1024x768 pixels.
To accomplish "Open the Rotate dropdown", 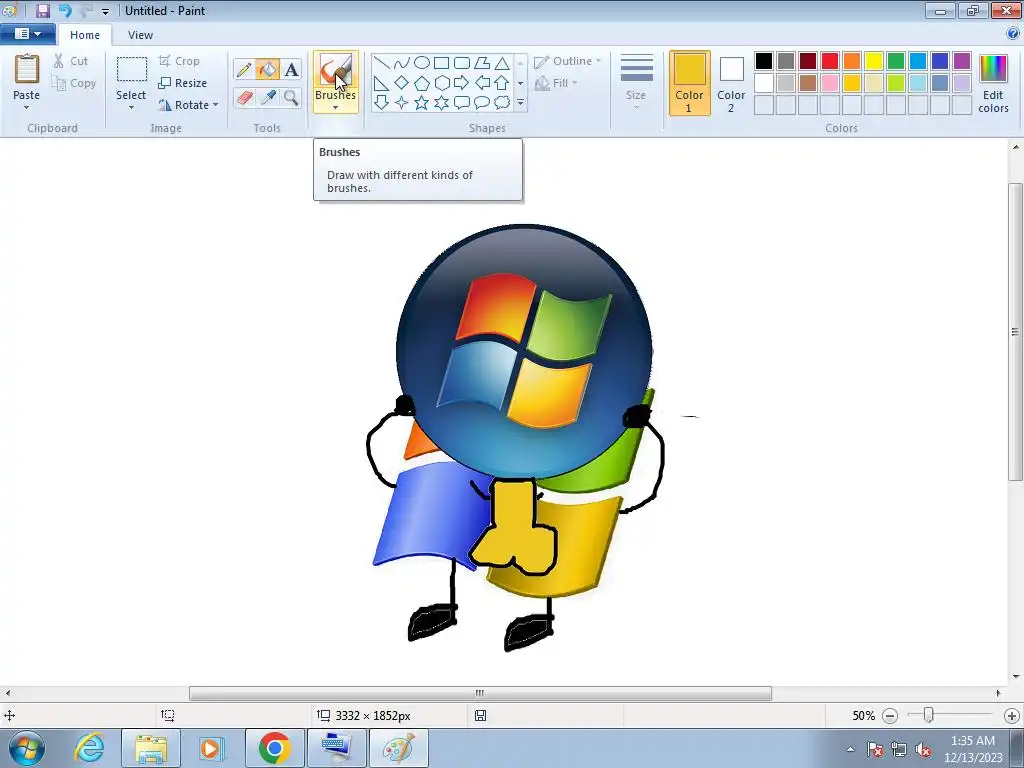I will pos(188,104).
